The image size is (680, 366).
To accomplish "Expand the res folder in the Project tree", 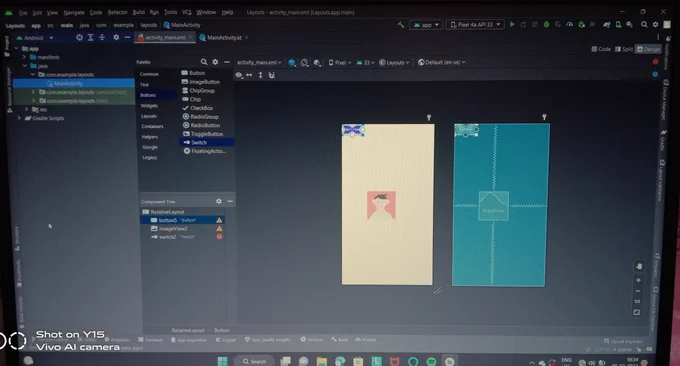I will pyautogui.click(x=26, y=109).
